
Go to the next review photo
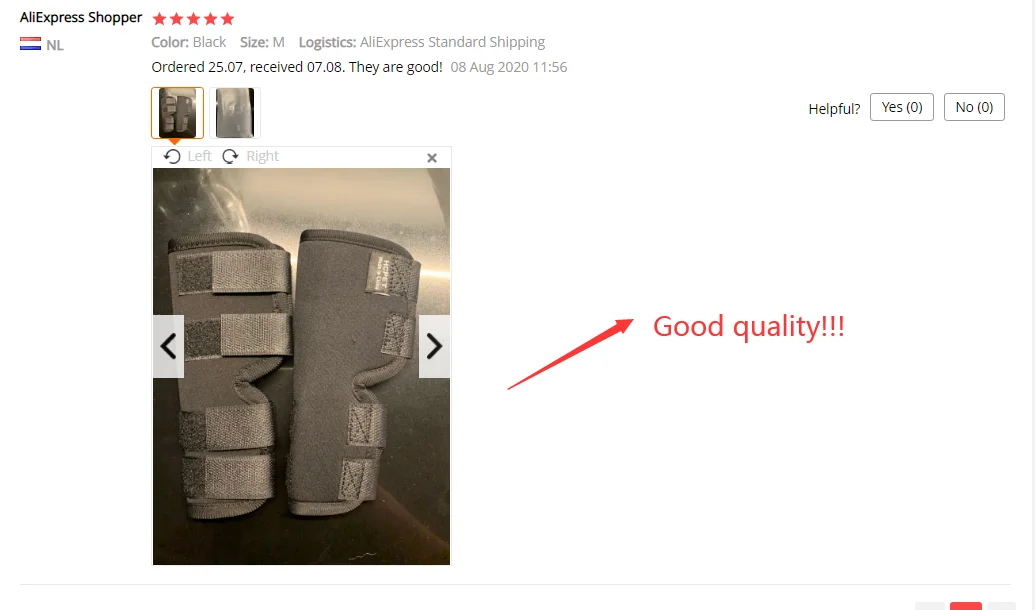tap(434, 346)
